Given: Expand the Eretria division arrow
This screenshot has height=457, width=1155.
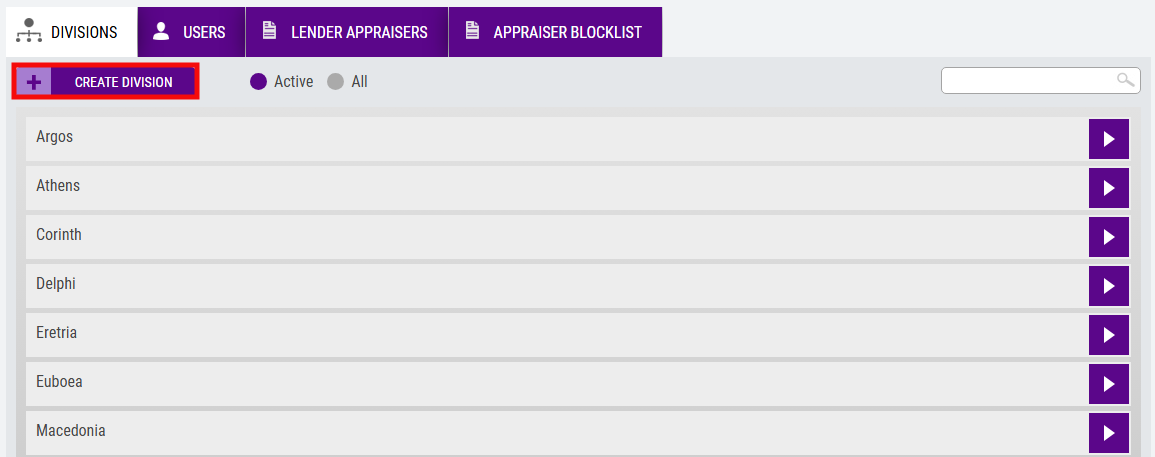Looking at the screenshot, I should (1109, 335).
